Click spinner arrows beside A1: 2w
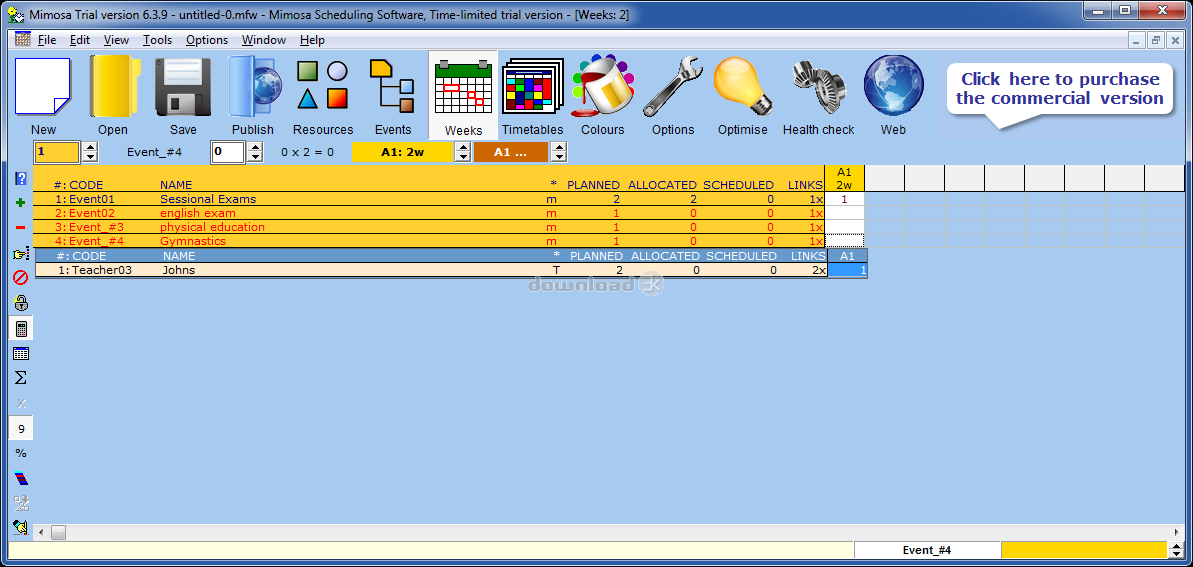The image size is (1193, 567). [x=462, y=152]
